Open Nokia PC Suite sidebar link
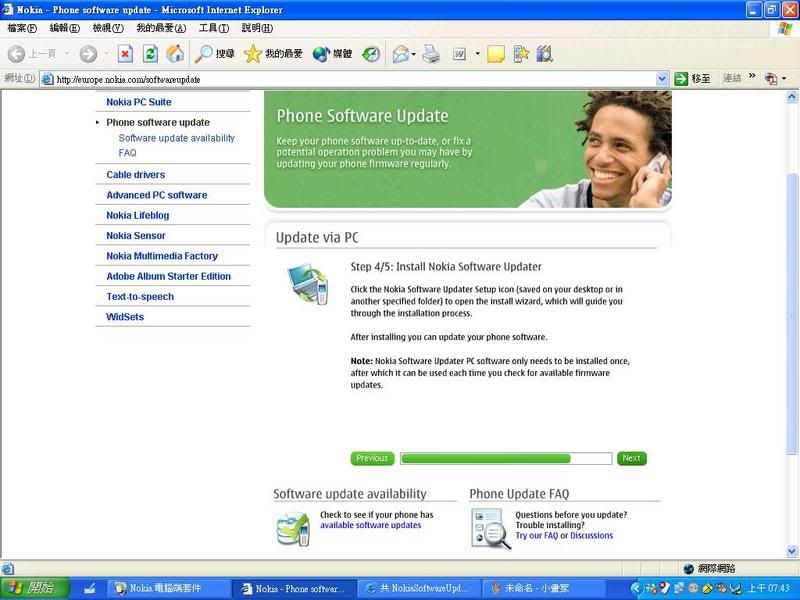800x600 pixels. point(139,102)
